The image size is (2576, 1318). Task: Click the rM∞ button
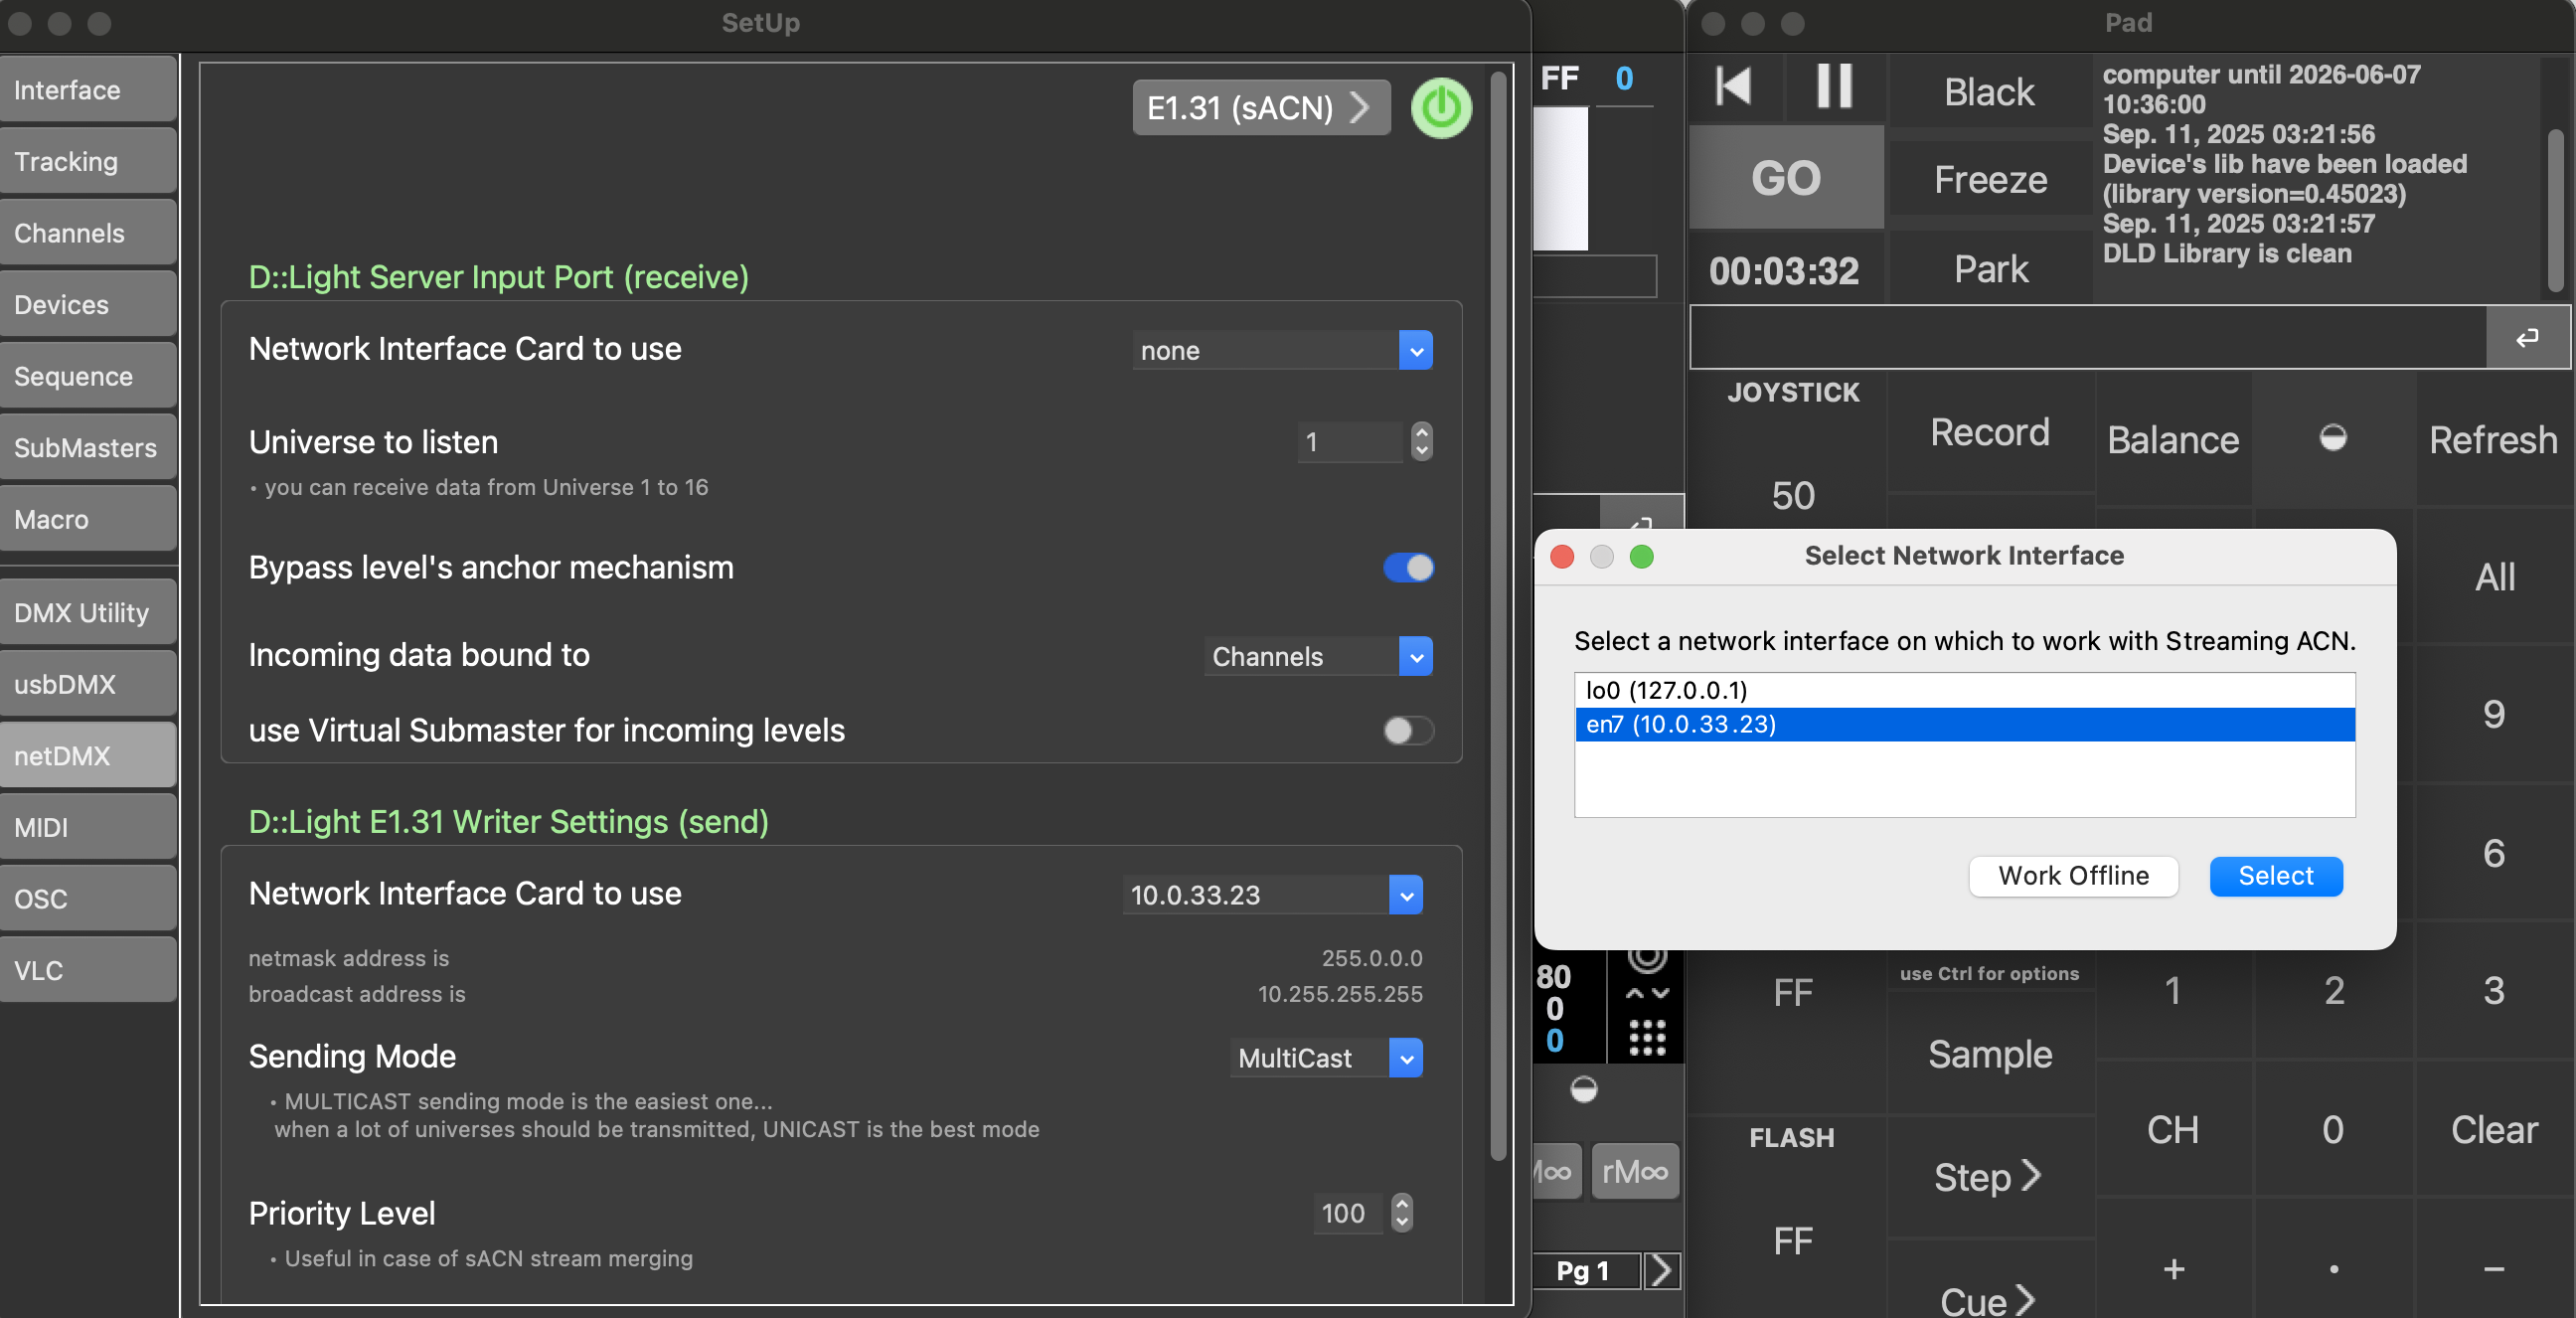(x=1634, y=1171)
